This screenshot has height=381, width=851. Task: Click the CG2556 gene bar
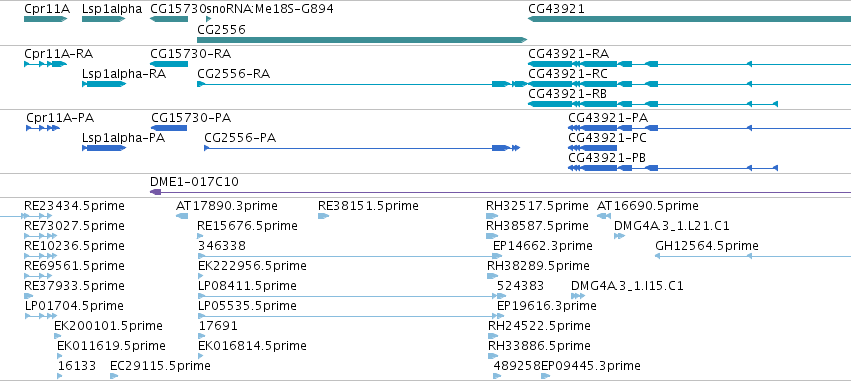click(x=362, y=40)
